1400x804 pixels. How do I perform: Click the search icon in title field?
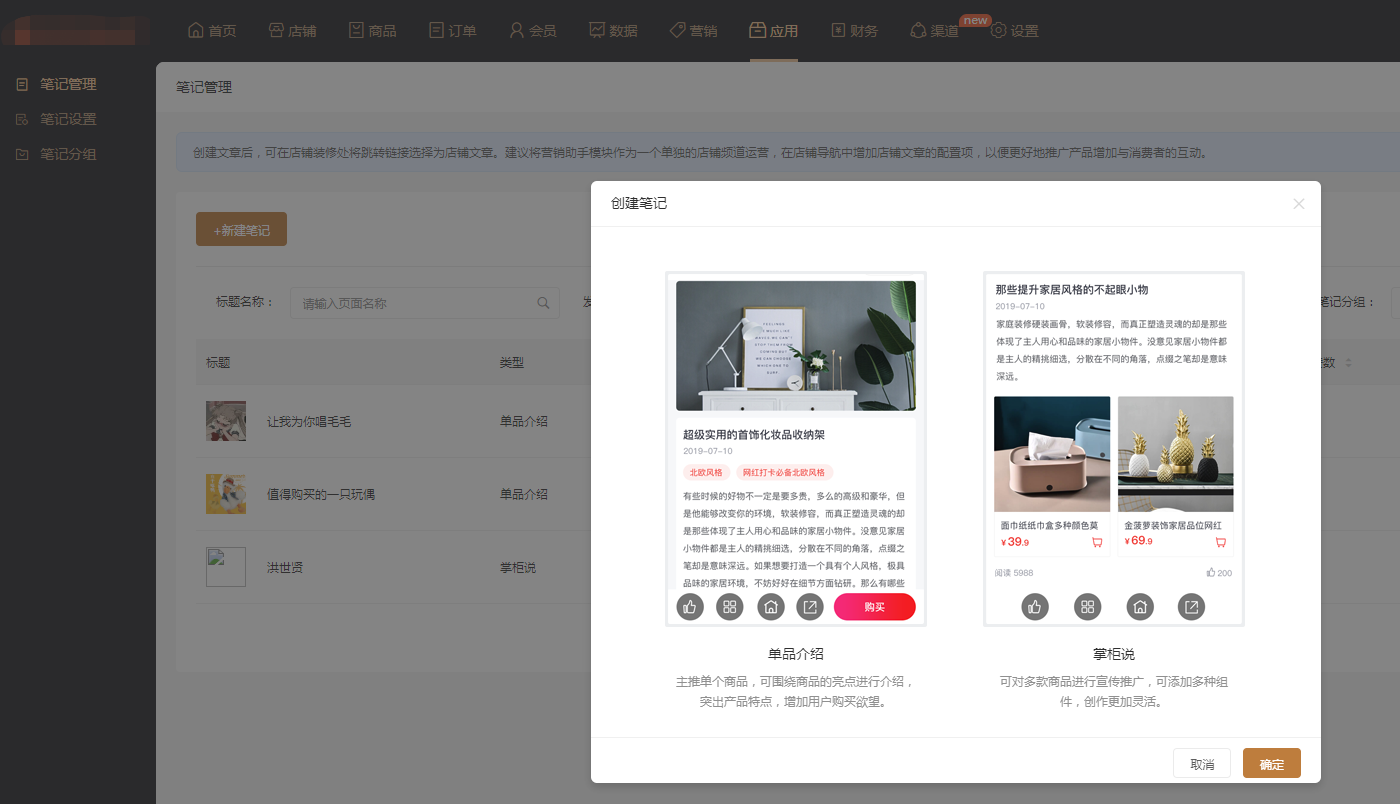tap(544, 303)
